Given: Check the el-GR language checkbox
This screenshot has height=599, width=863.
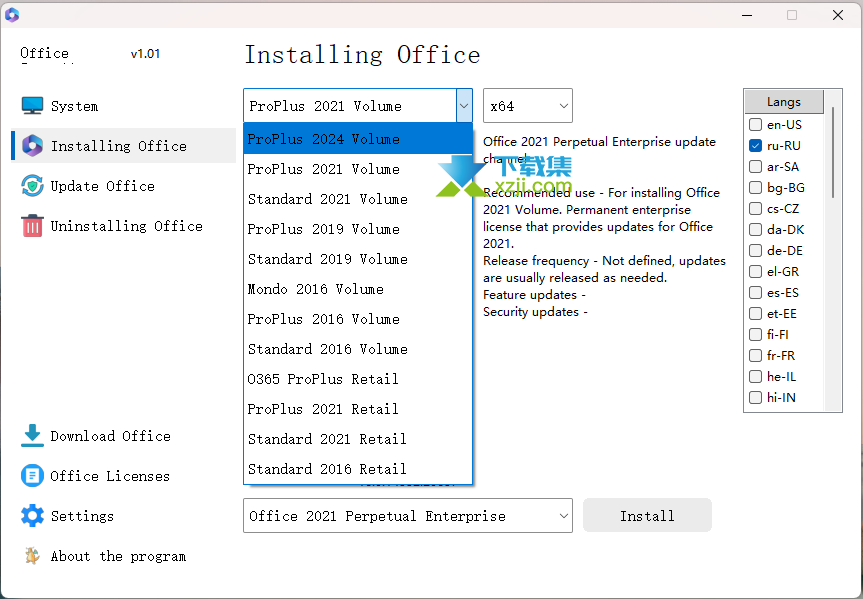Looking at the screenshot, I should pos(756,271).
